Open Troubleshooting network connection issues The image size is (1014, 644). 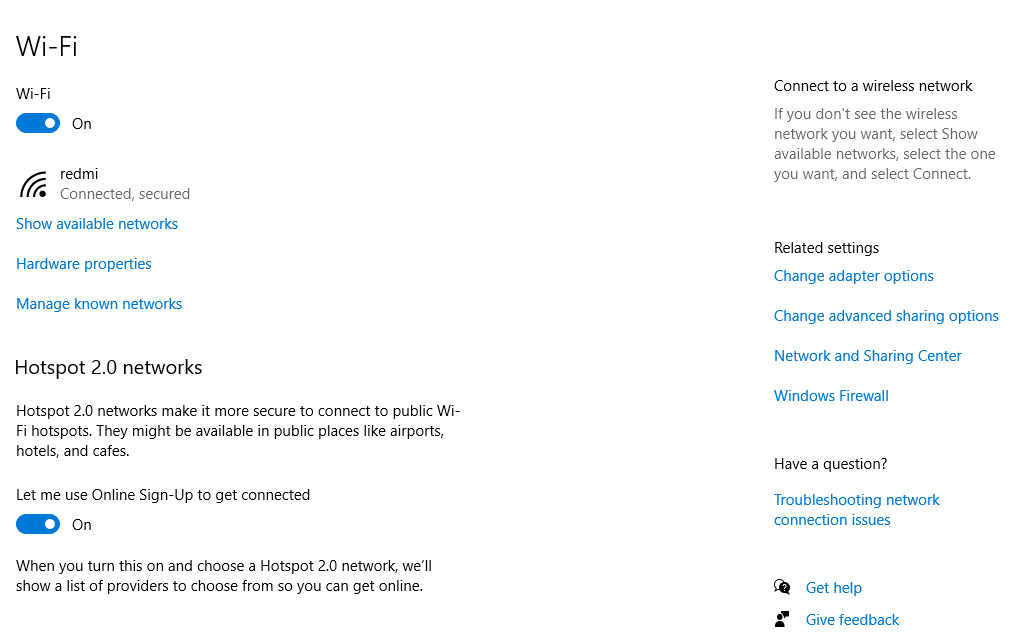pyautogui.click(x=856, y=509)
